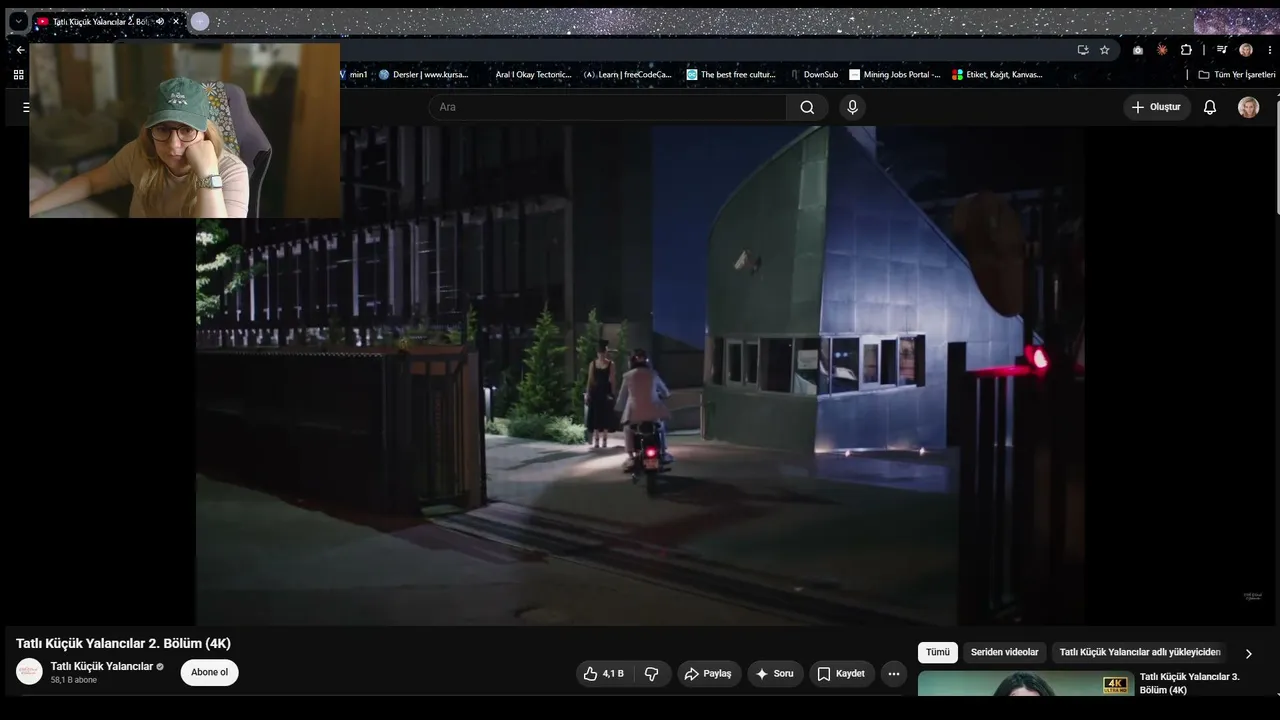Viewport: 1280px width, 720px height.
Task: Open YouTube notifications bell
Action: pyautogui.click(x=1210, y=107)
